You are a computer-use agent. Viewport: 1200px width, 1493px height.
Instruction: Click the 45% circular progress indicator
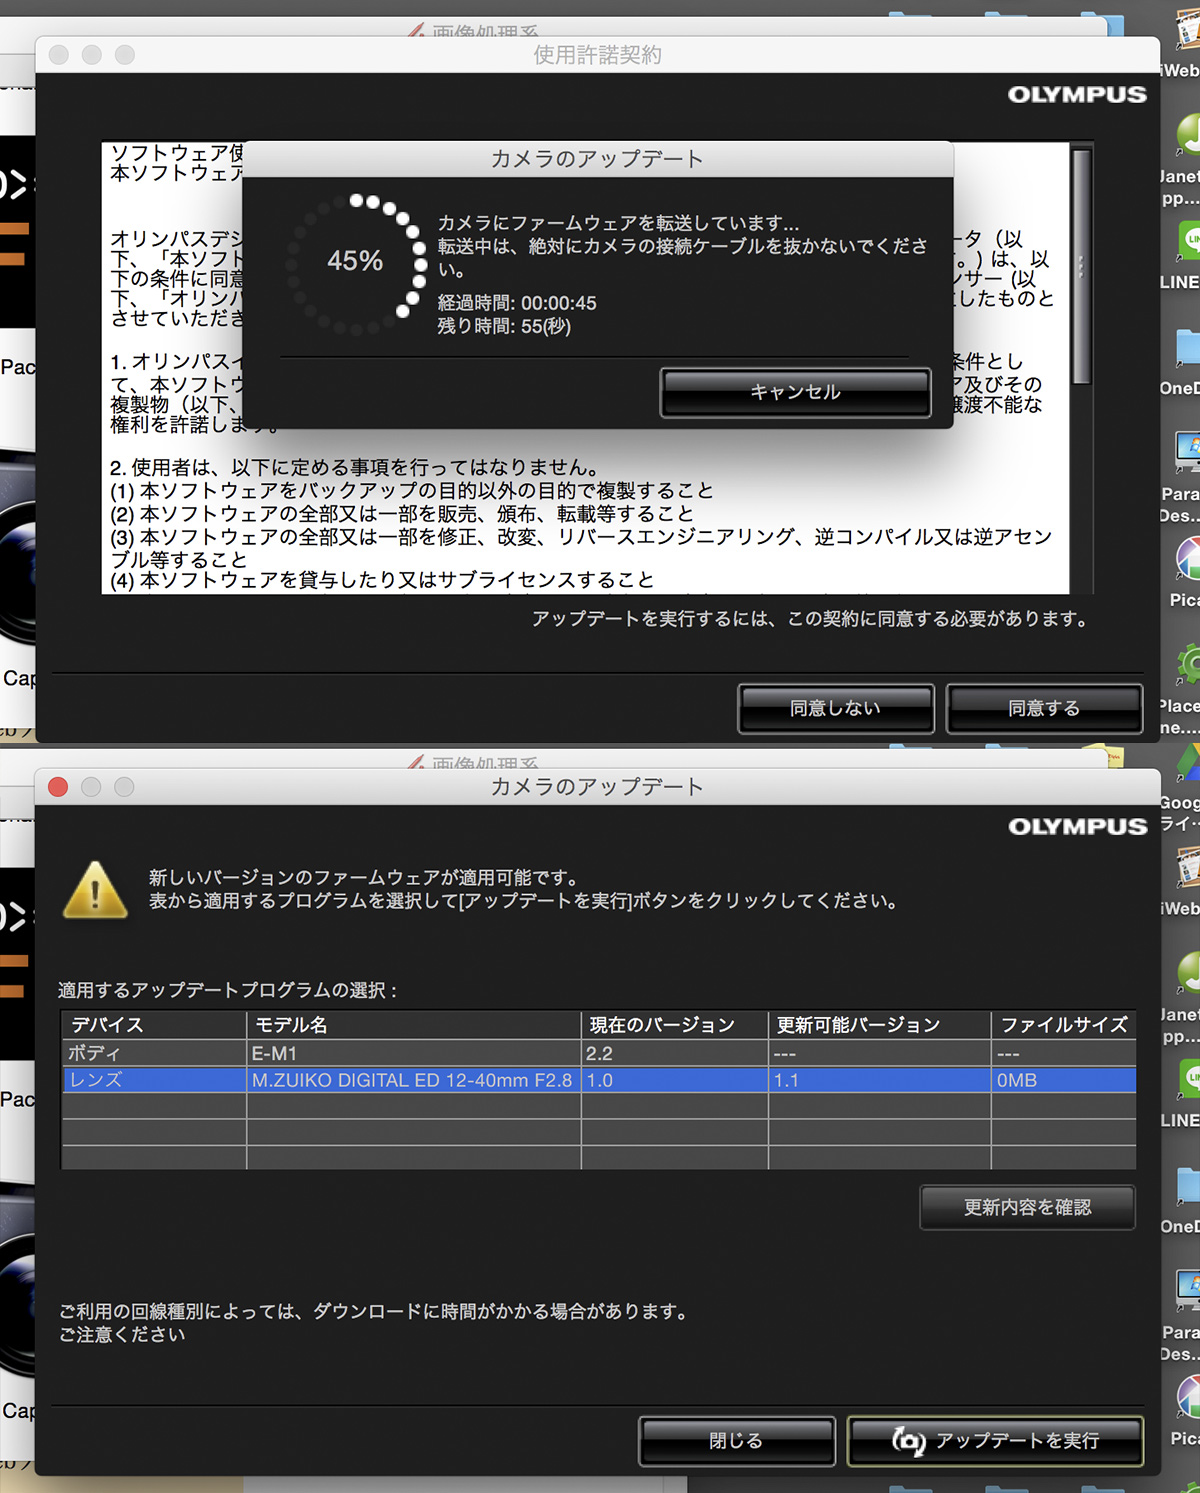tap(356, 262)
